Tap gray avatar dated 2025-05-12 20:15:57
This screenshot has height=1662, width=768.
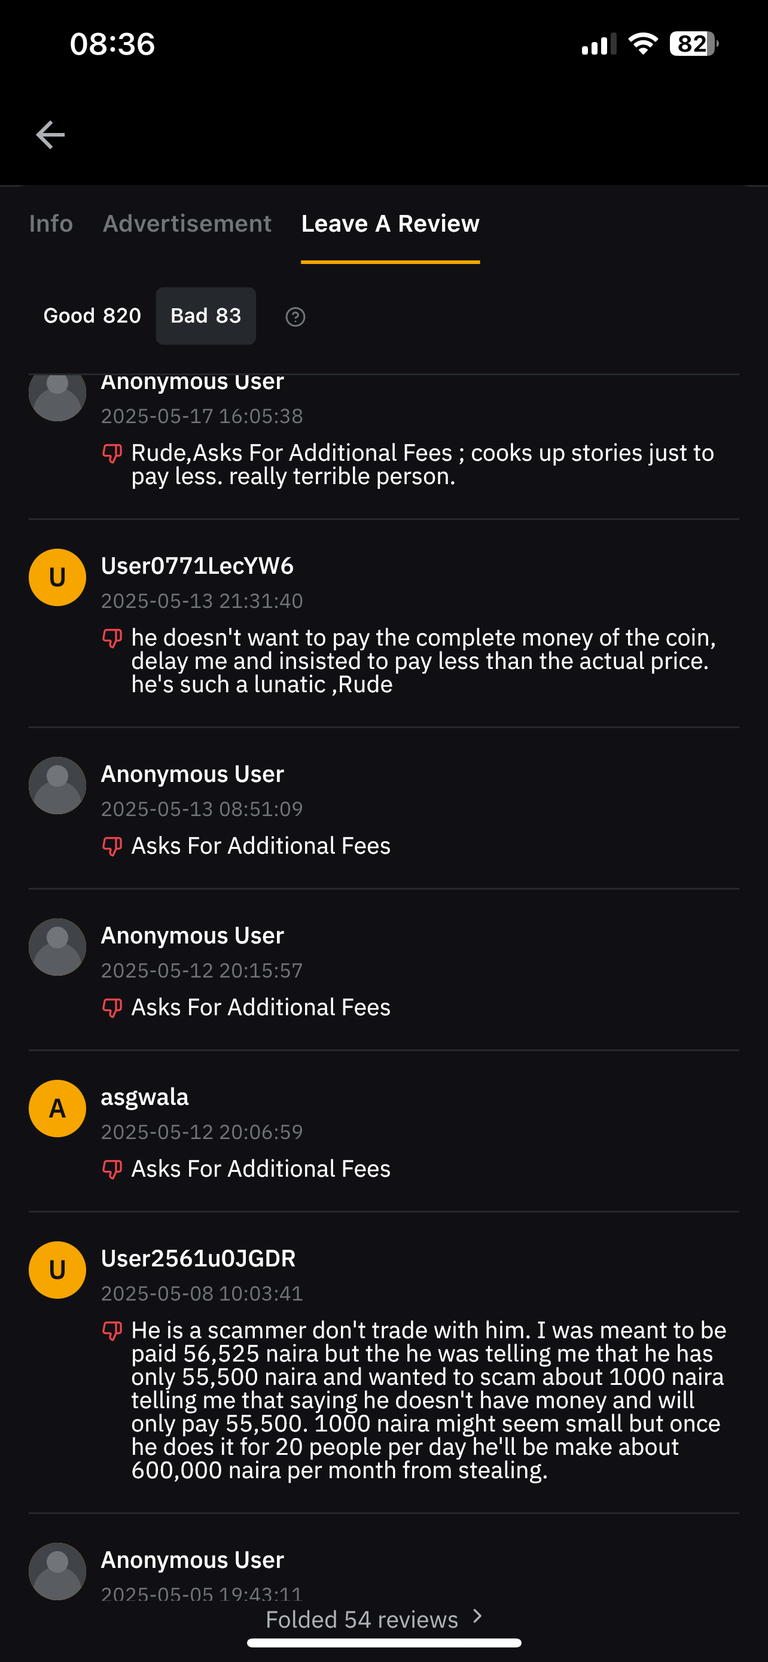57,947
